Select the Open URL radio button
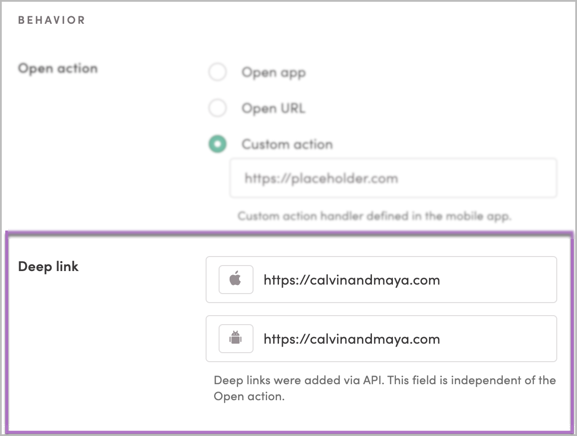Image resolution: width=577 pixels, height=436 pixels. (217, 108)
